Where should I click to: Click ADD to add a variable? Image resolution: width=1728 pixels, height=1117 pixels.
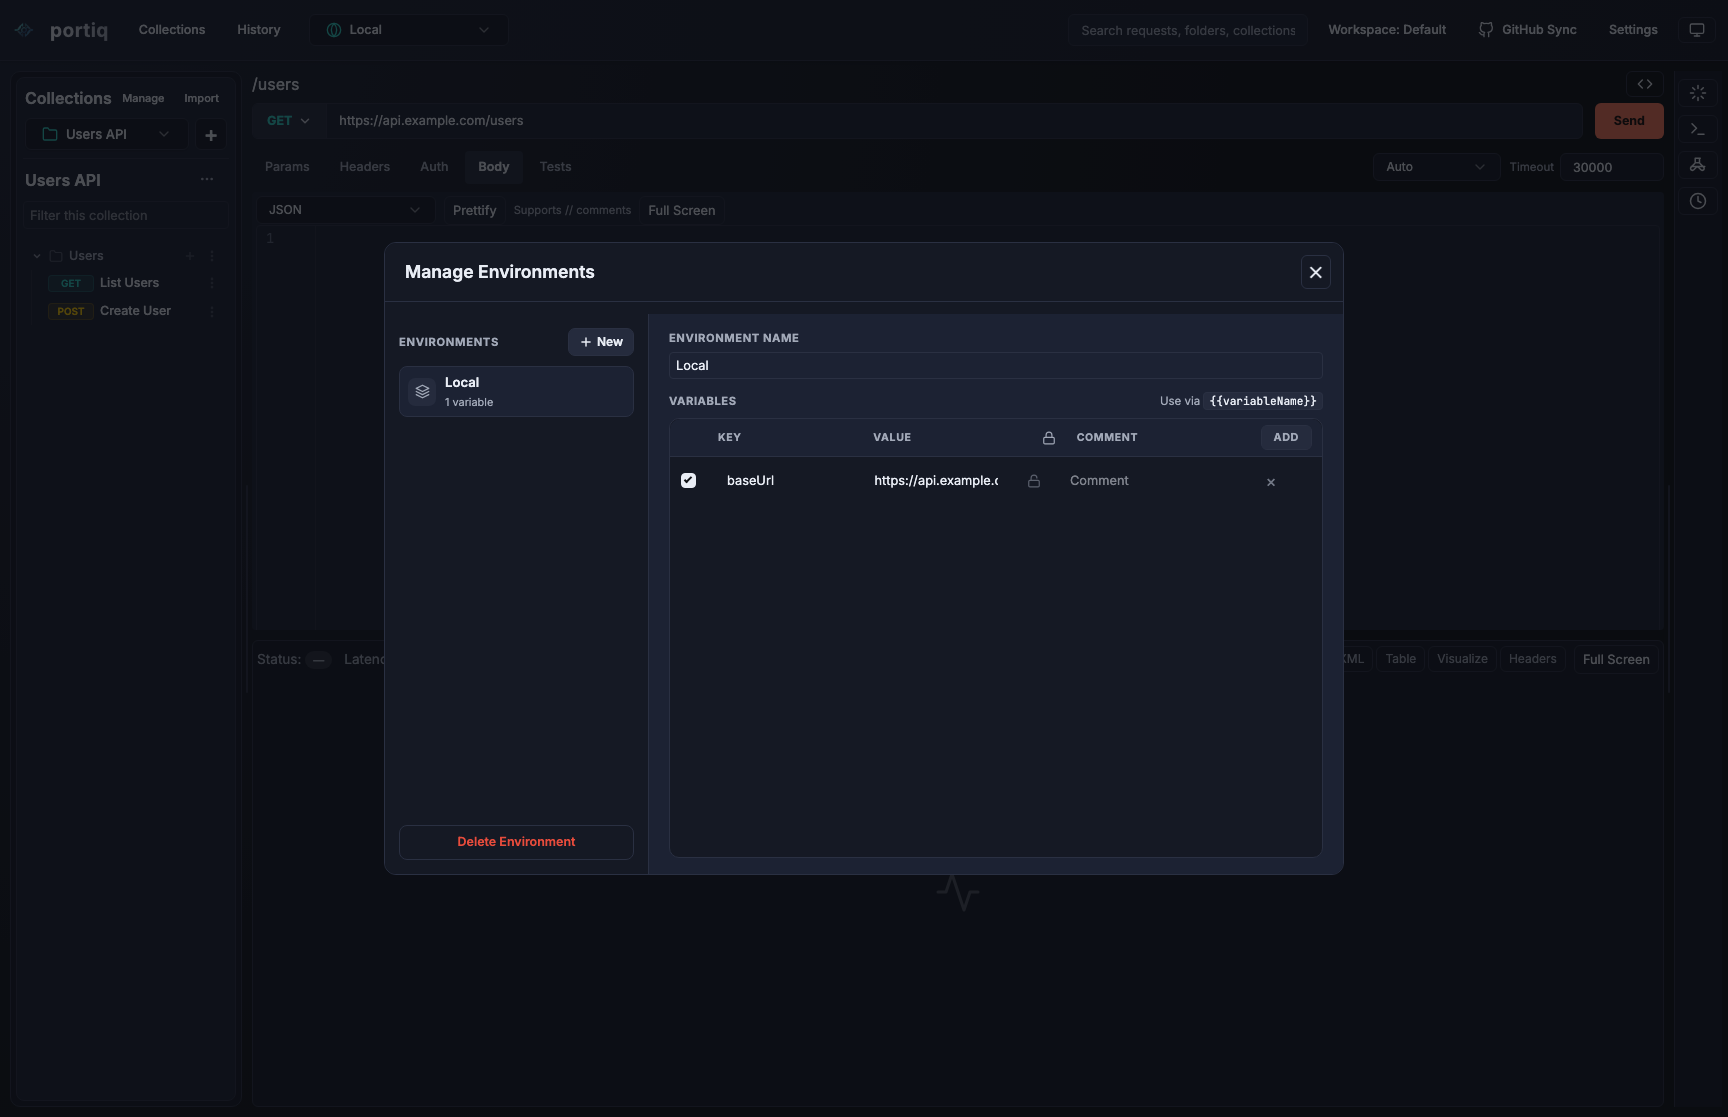coord(1286,437)
